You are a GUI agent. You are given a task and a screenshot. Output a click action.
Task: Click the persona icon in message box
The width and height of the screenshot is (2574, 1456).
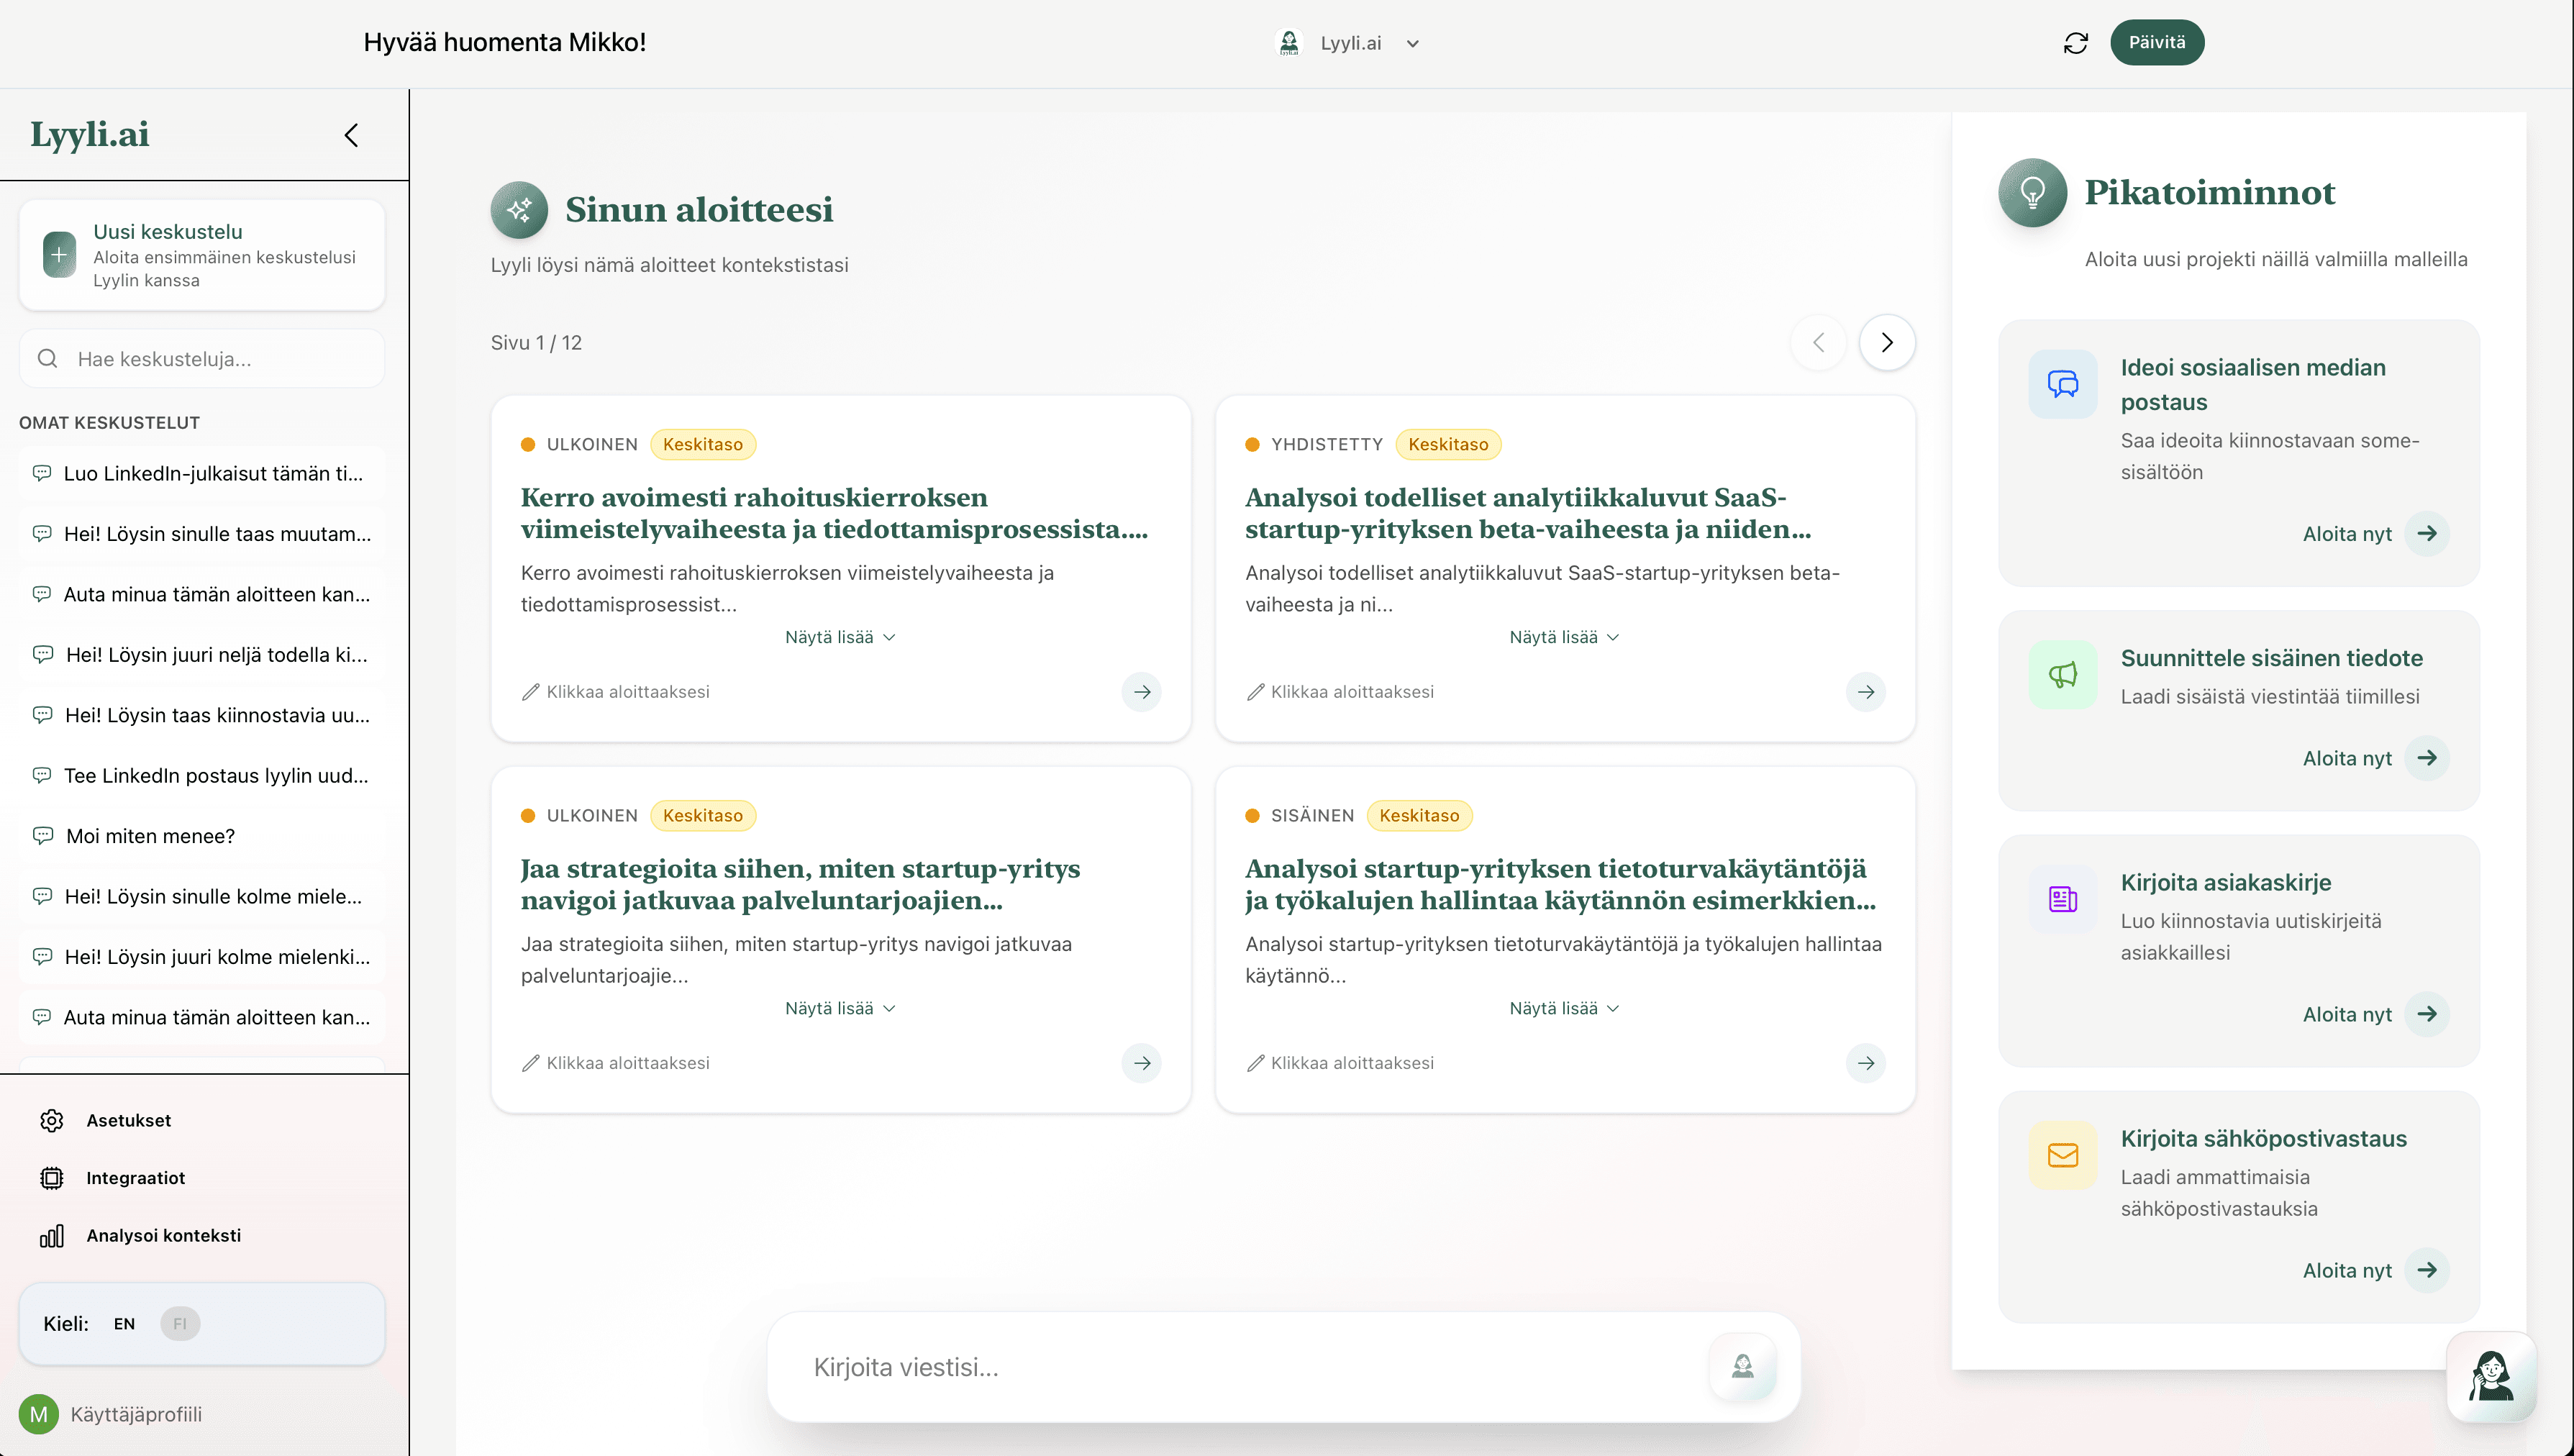(1742, 1366)
